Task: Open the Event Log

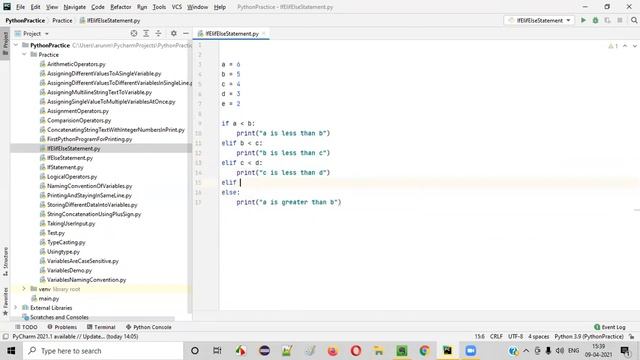Action: (x=610, y=327)
